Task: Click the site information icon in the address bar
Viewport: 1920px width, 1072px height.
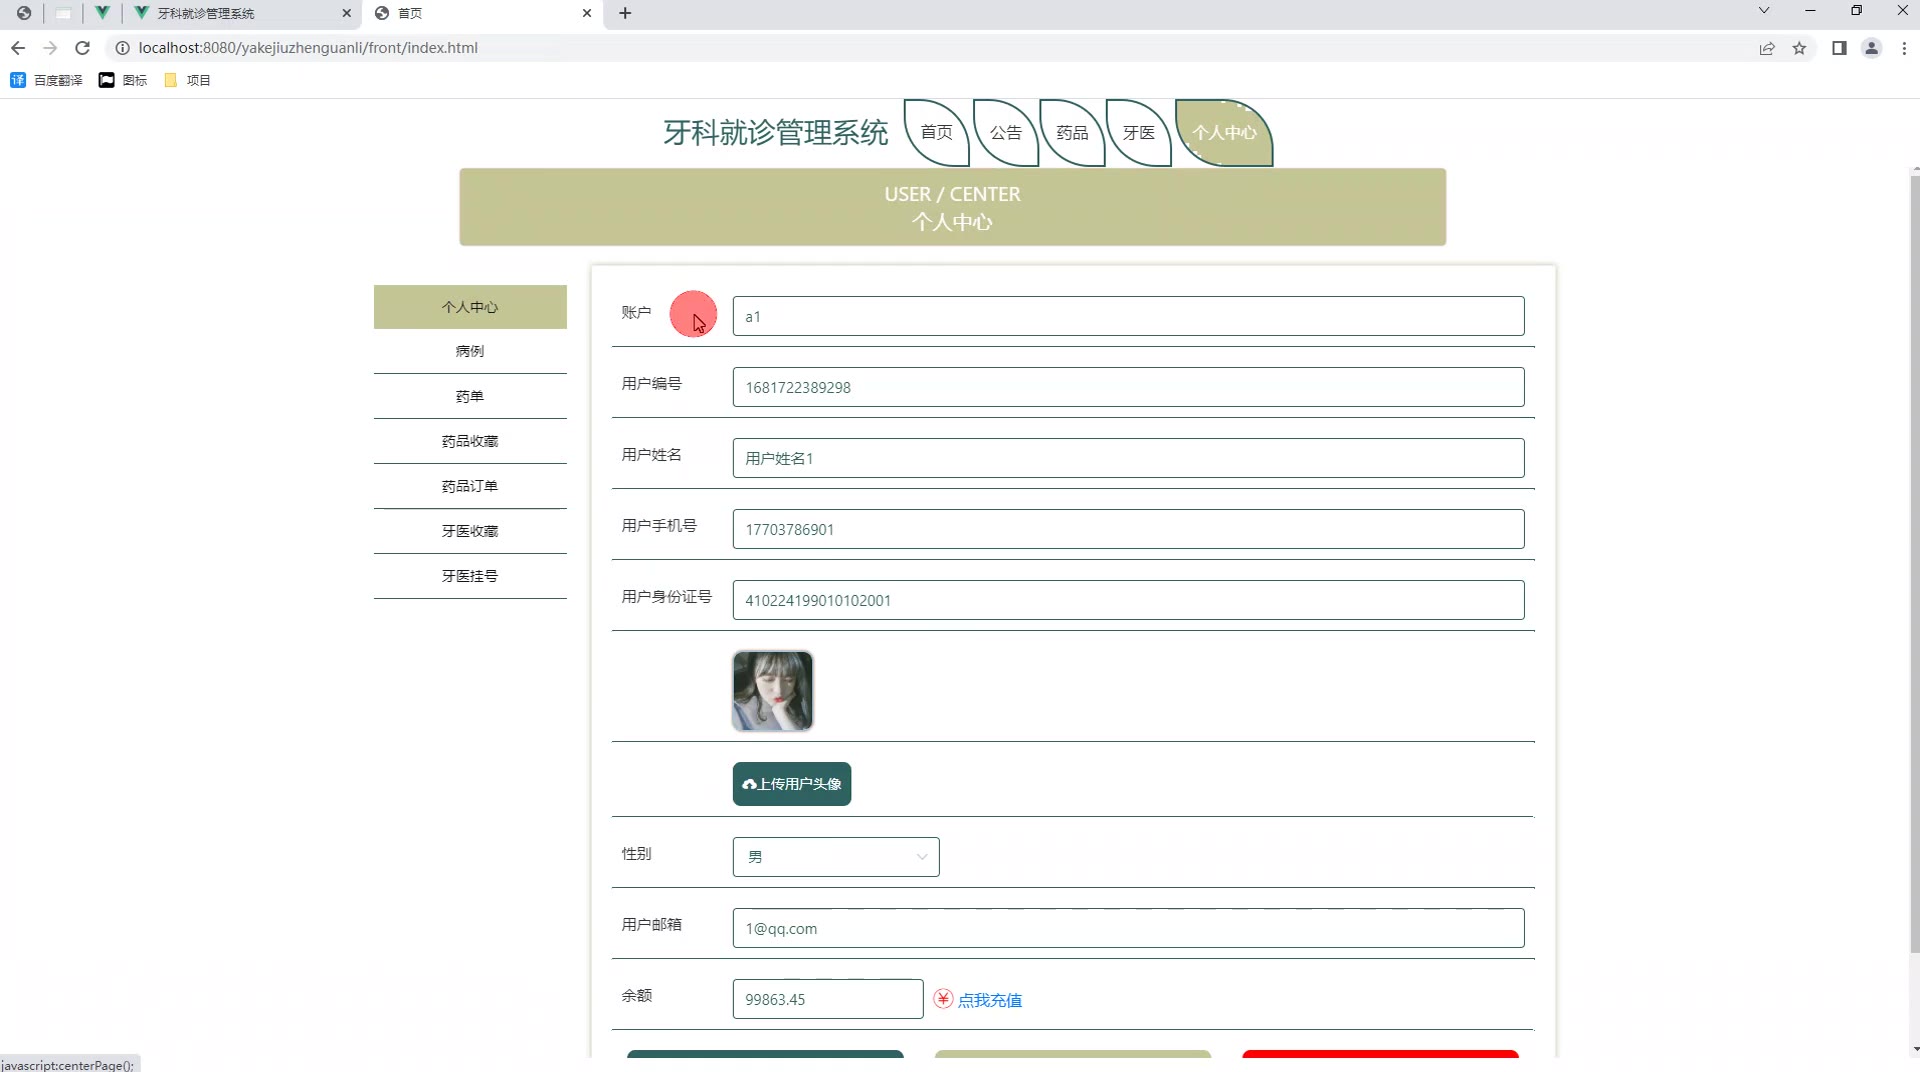Action: pyautogui.click(x=122, y=48)
